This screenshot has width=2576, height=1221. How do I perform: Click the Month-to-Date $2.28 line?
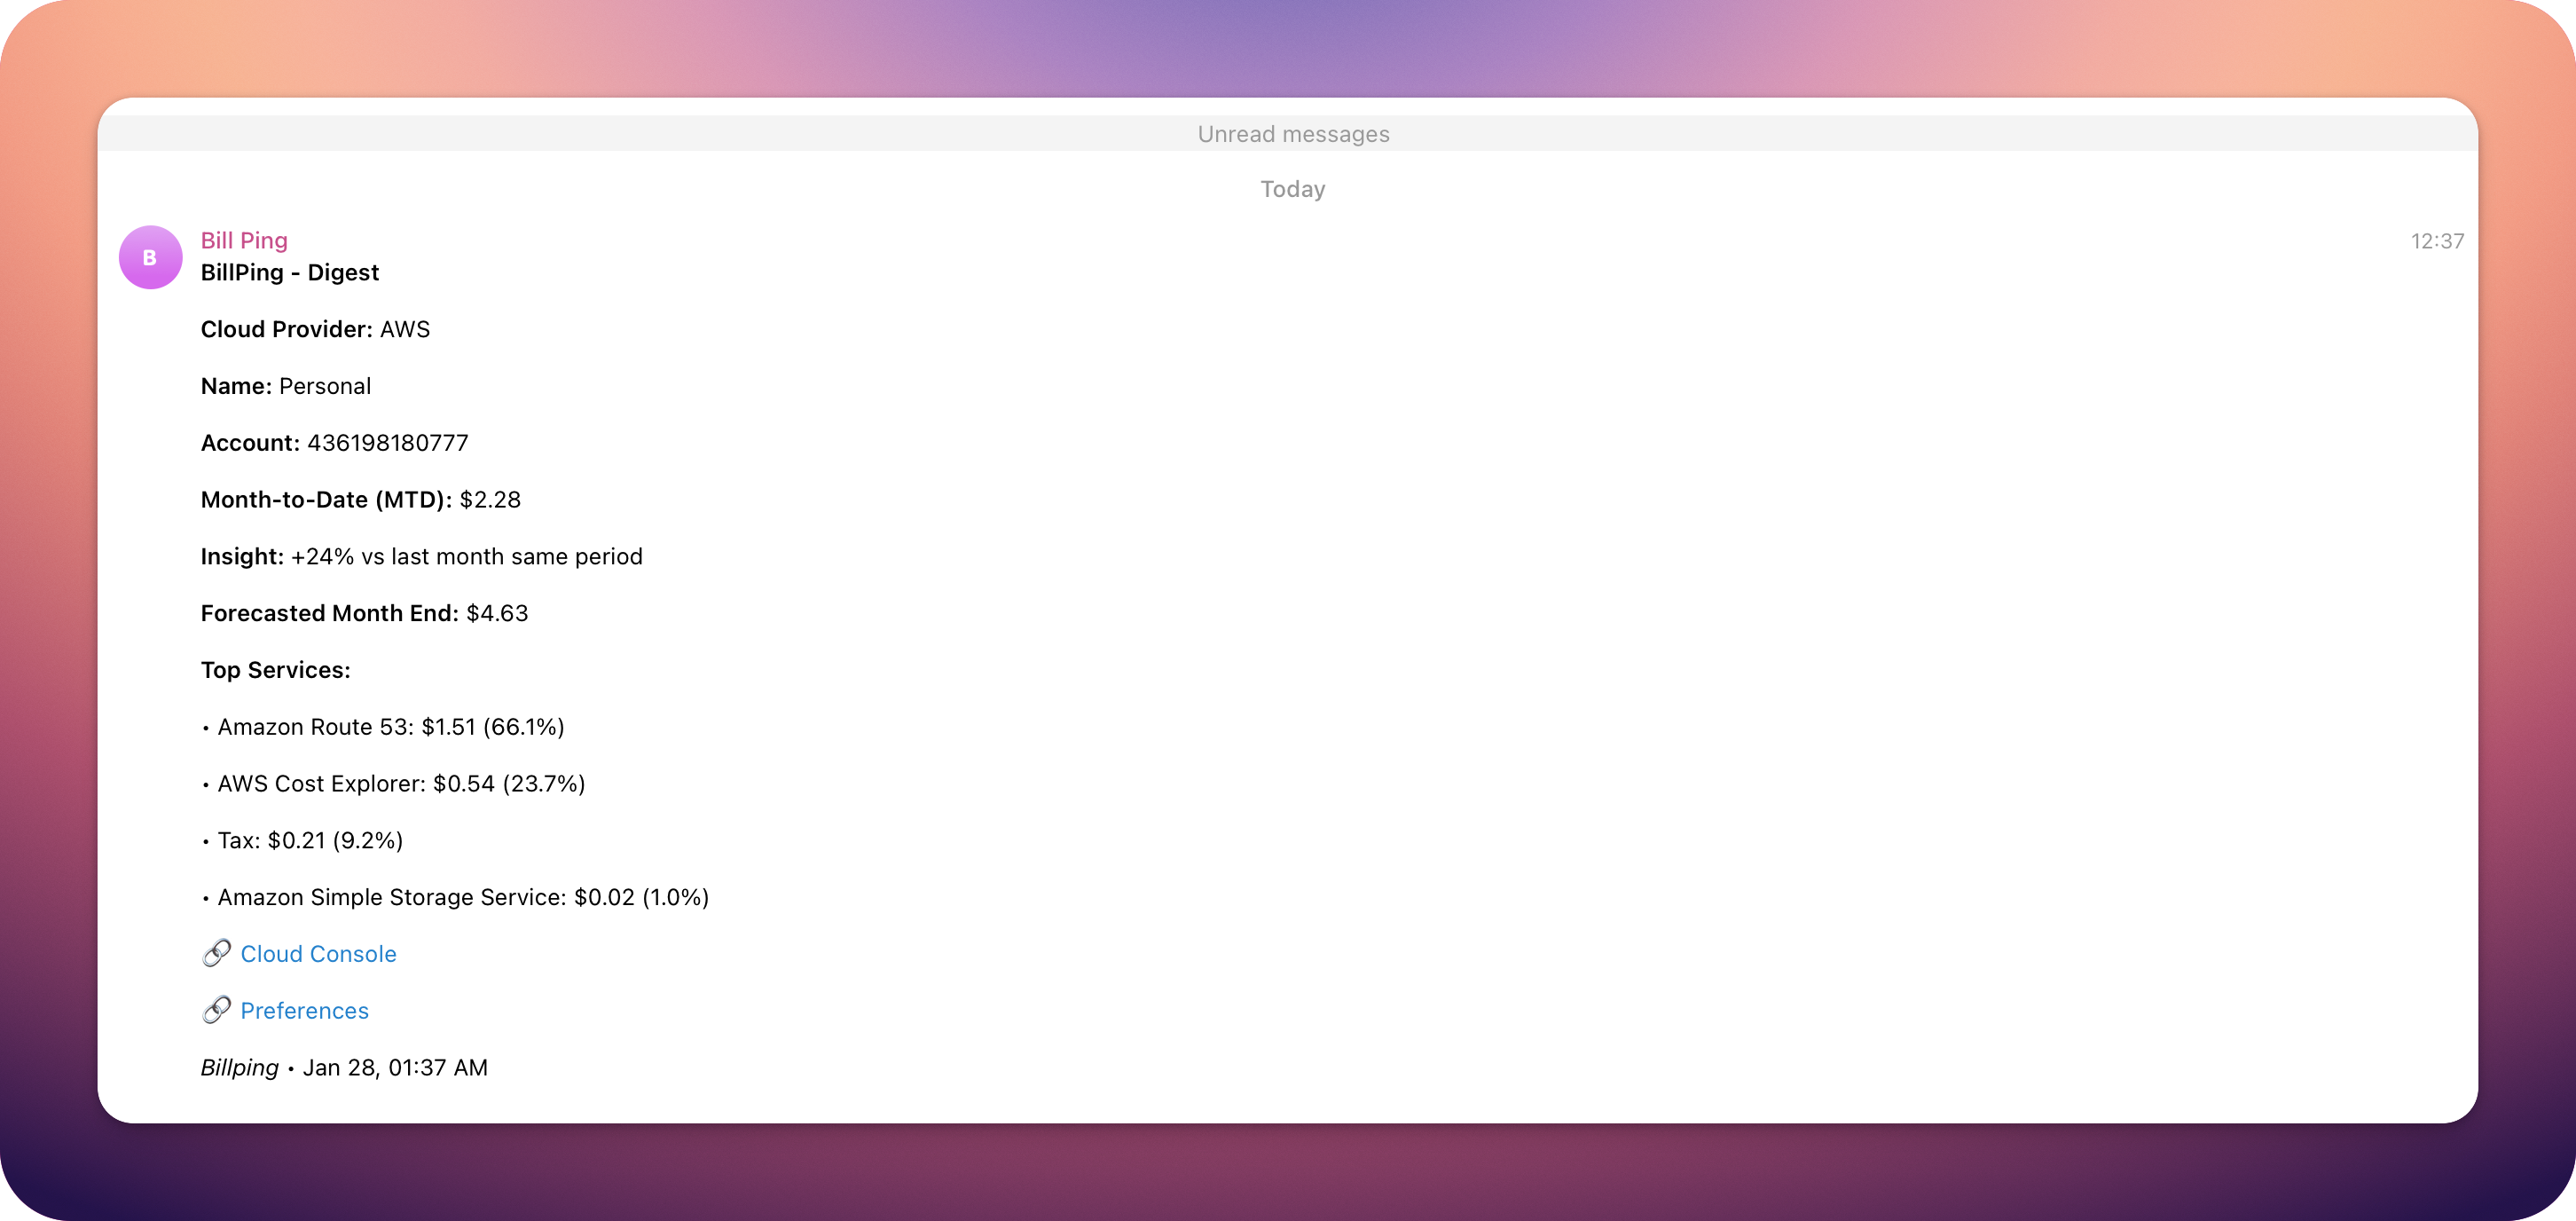[360, 500]
